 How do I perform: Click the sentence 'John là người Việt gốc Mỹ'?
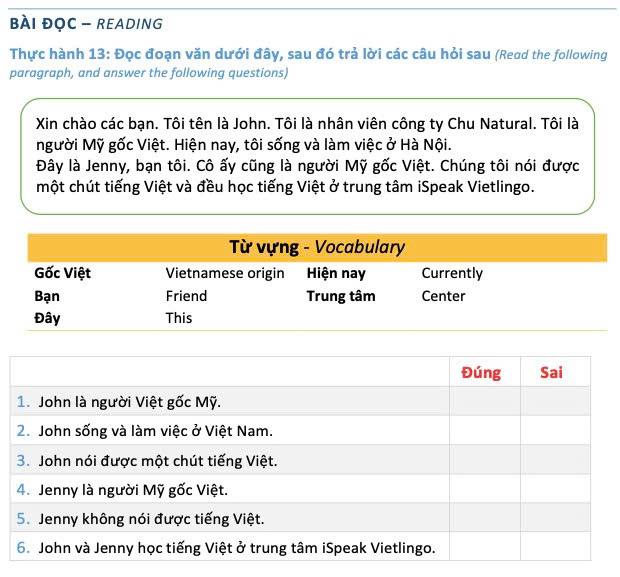pos(129,402)
